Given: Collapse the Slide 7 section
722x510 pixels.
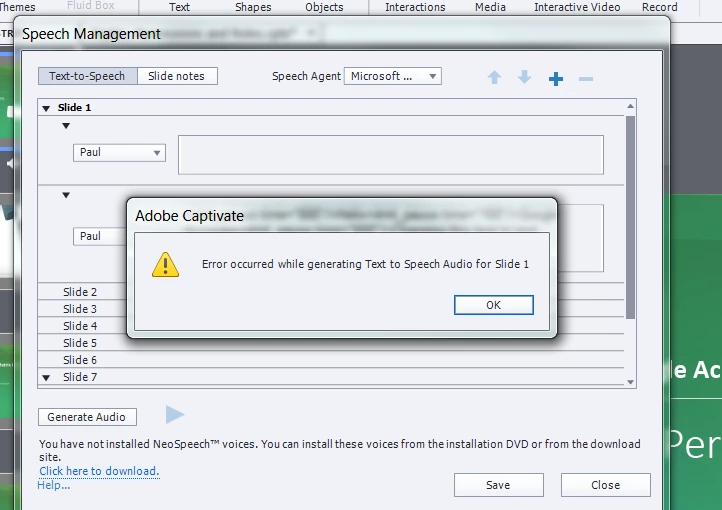Looking at the screenshot, I should pyautogui.click(x=46, y=378).
